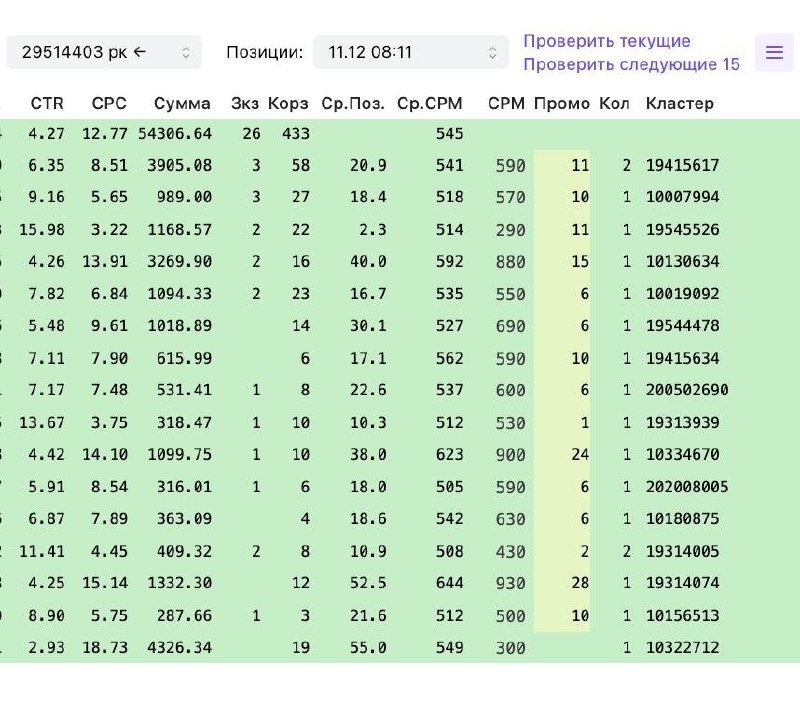Select cluster 10334670 cell

683,454
